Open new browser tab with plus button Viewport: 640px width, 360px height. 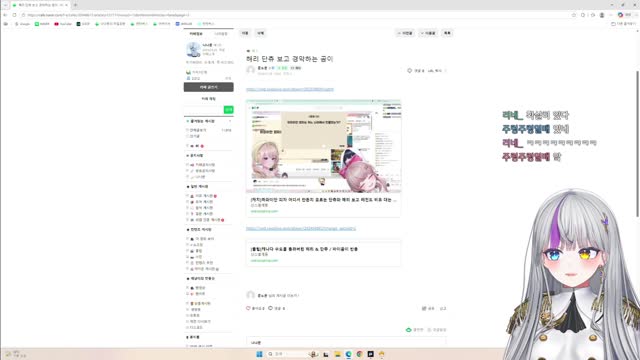tap(75, 5)
